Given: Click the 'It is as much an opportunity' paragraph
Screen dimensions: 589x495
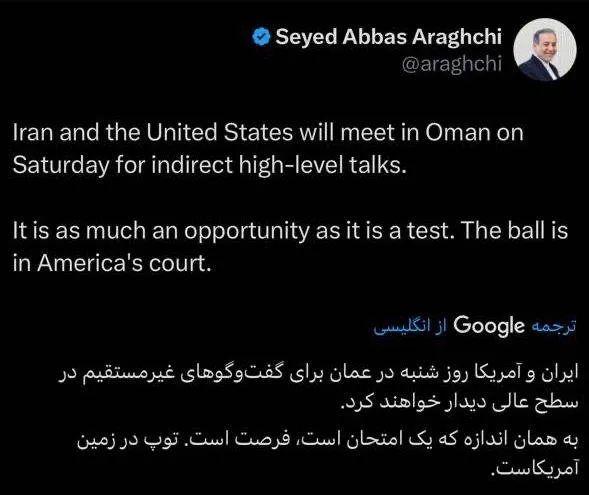Looking at the screenshot, I should click(290, 247).
